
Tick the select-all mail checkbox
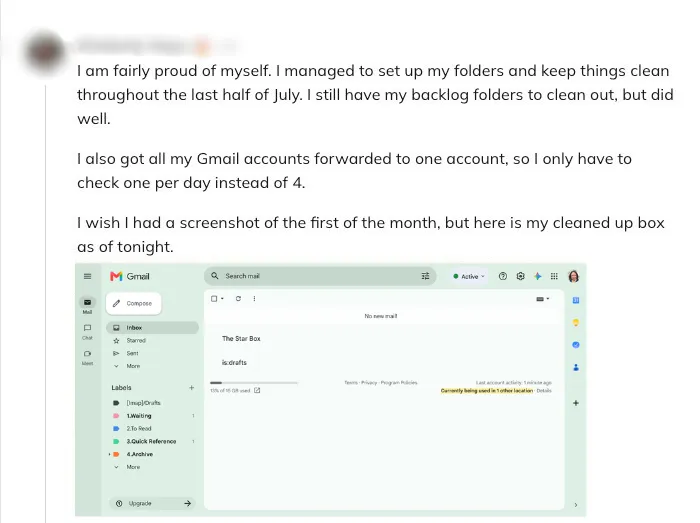[x=214, y=299]
